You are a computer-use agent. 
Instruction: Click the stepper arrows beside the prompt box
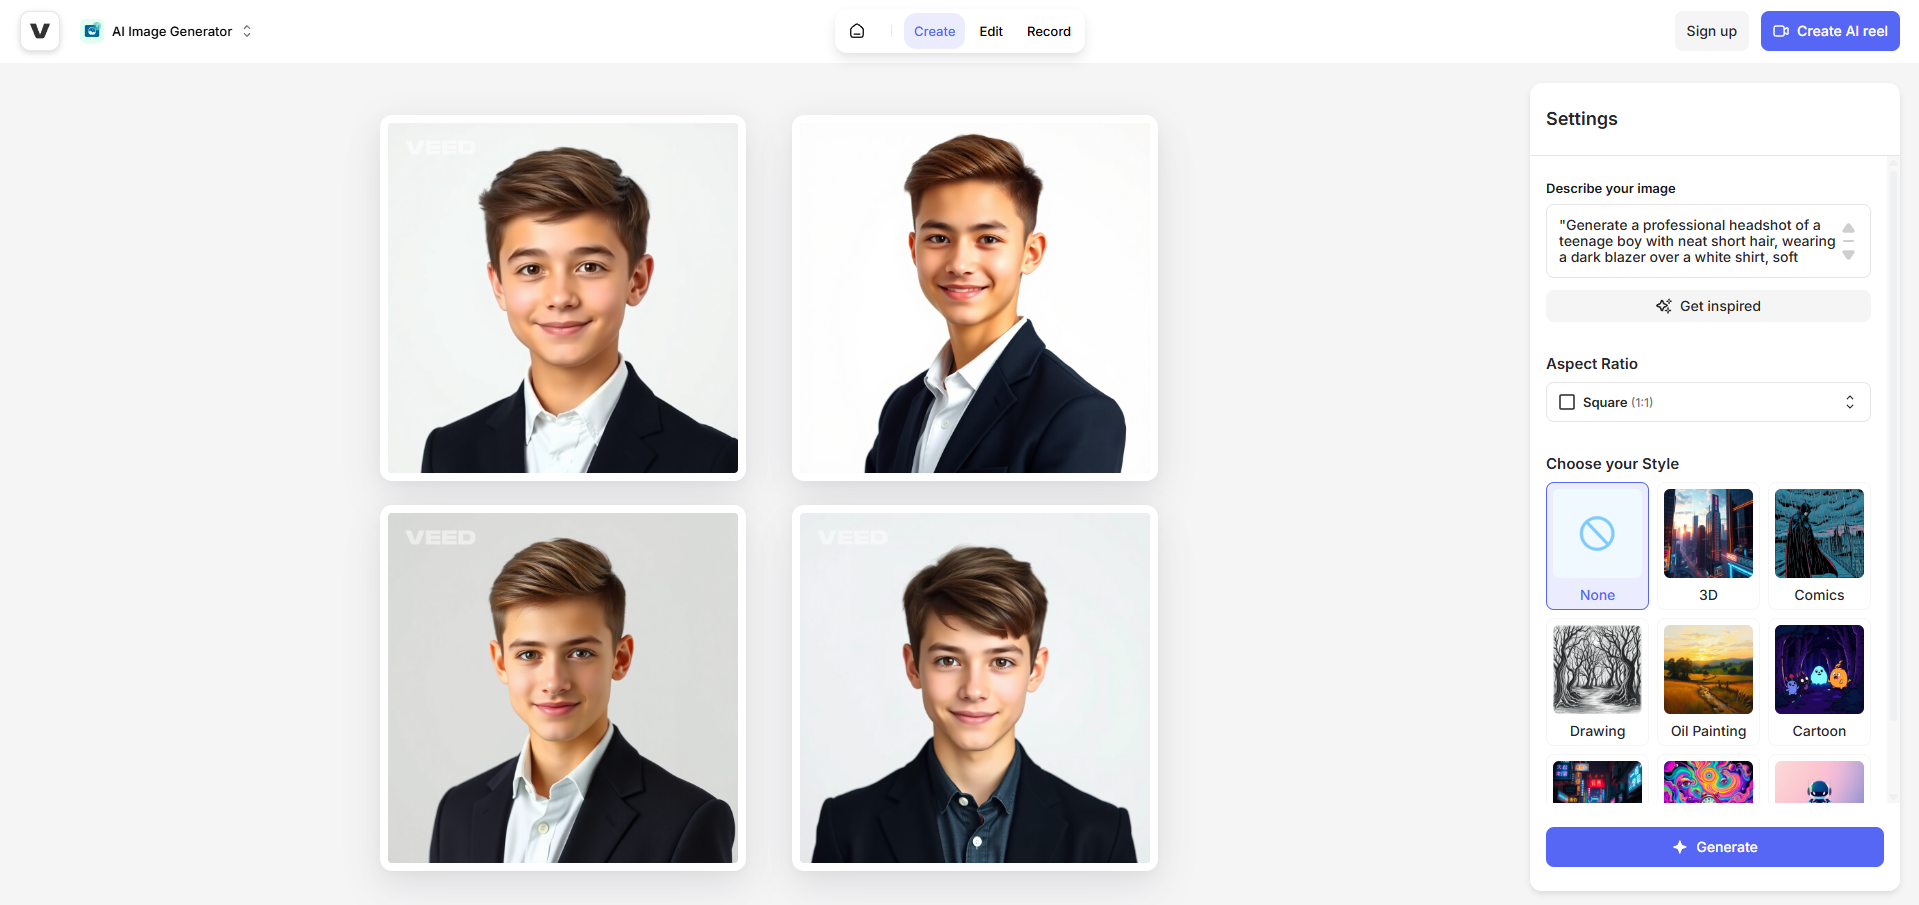click(1848, 241)
